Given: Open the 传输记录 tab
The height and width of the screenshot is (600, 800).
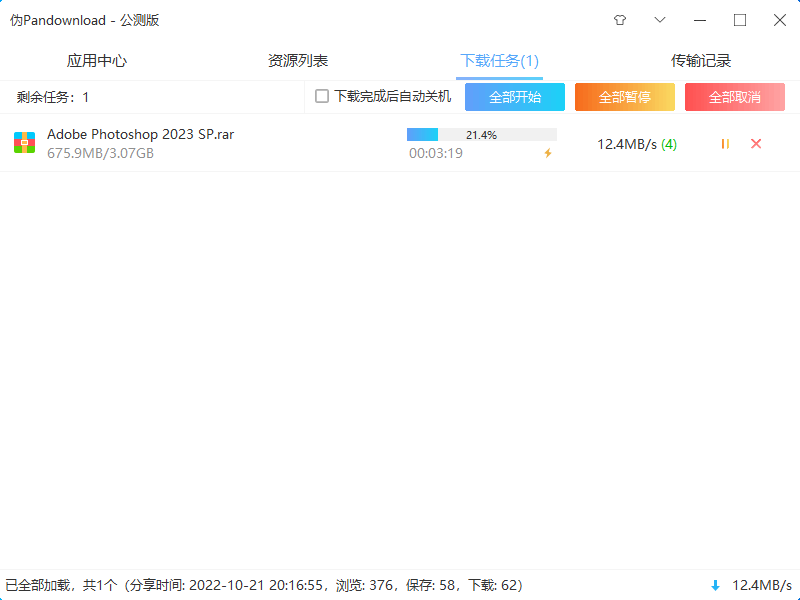Looking at the screenshot, I should [701, 61].
